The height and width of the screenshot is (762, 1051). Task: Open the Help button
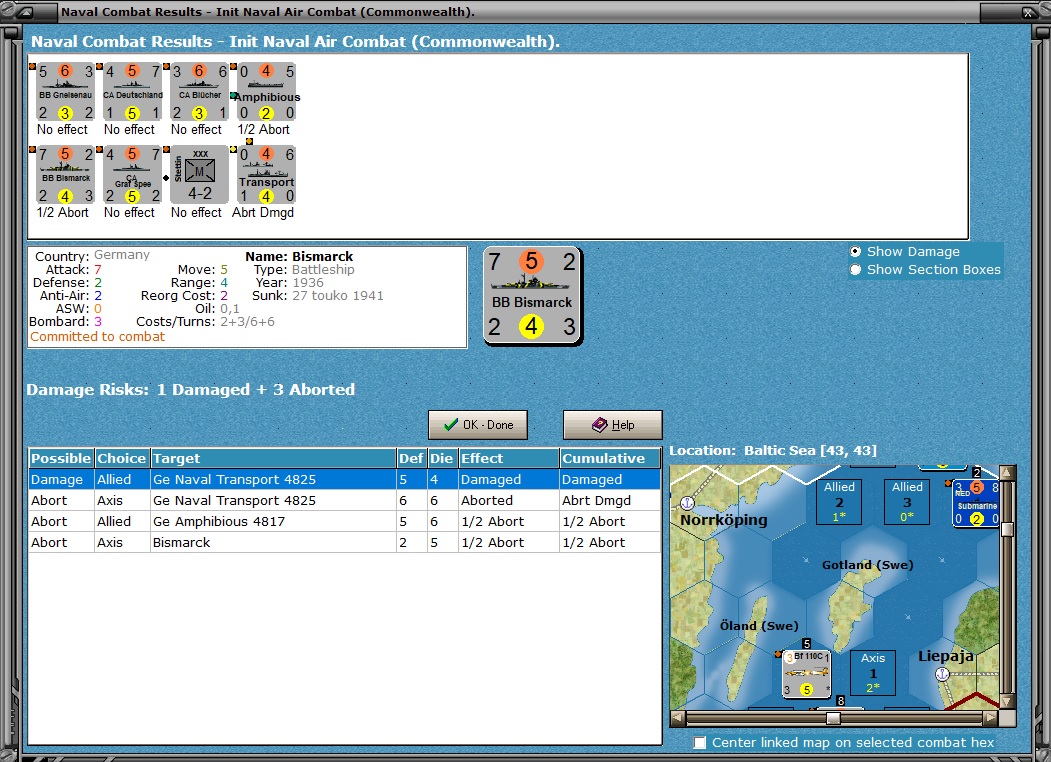[613, 425]
